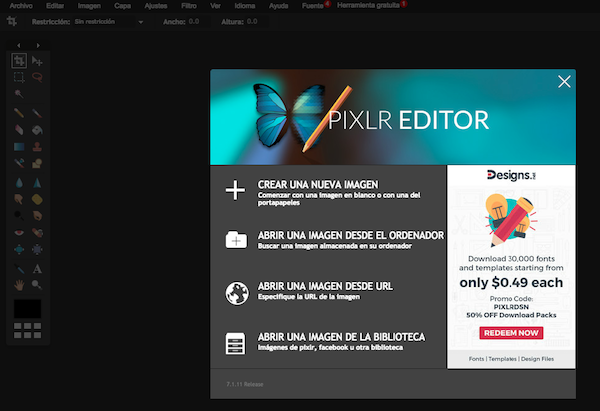Click the Designs.net logo in ad

(511, 175)
